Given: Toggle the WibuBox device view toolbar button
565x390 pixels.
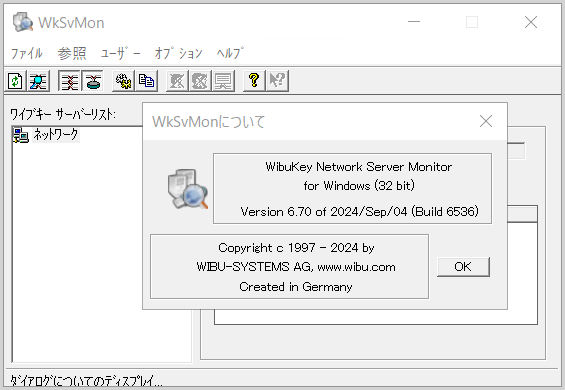Looking at the screenshot, I should click(93, 81).
